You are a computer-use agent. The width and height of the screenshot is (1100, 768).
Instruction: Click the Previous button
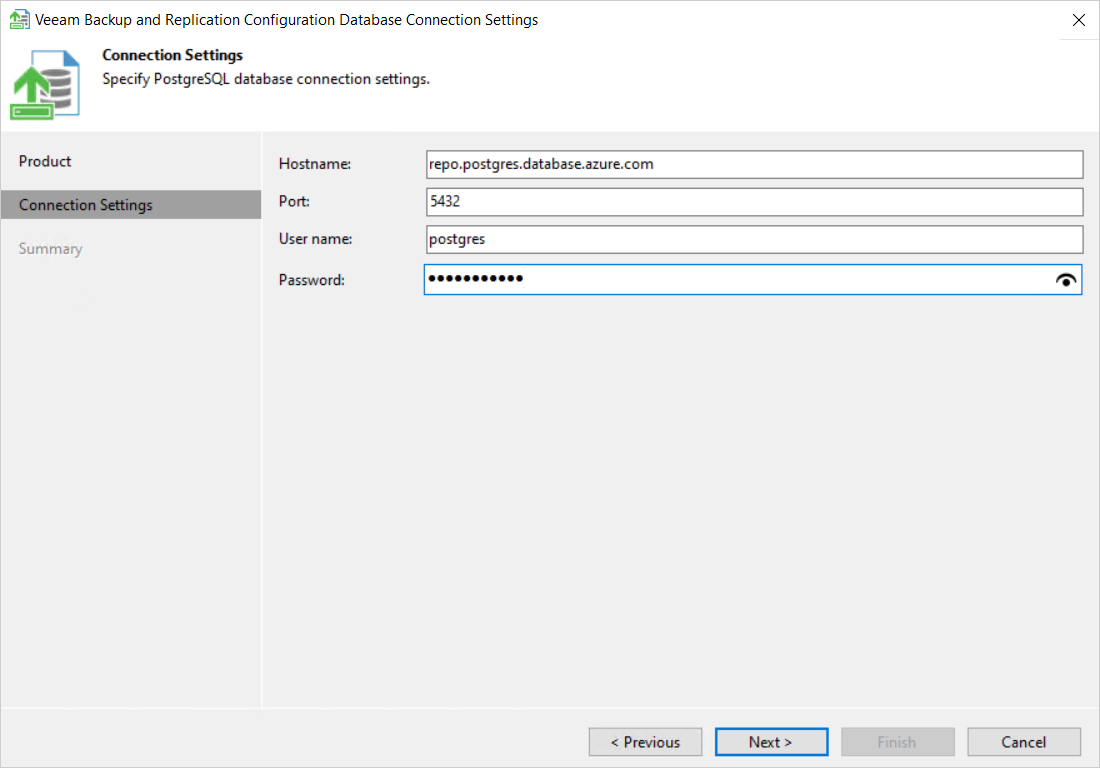click(645, 742)
